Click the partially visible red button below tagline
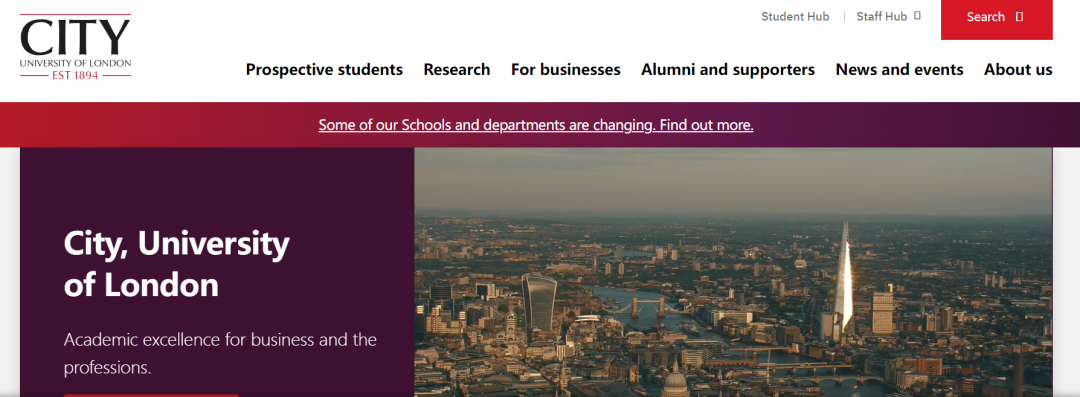Image resolution: width=1080 pixels, height=397 pixels. 151,395
